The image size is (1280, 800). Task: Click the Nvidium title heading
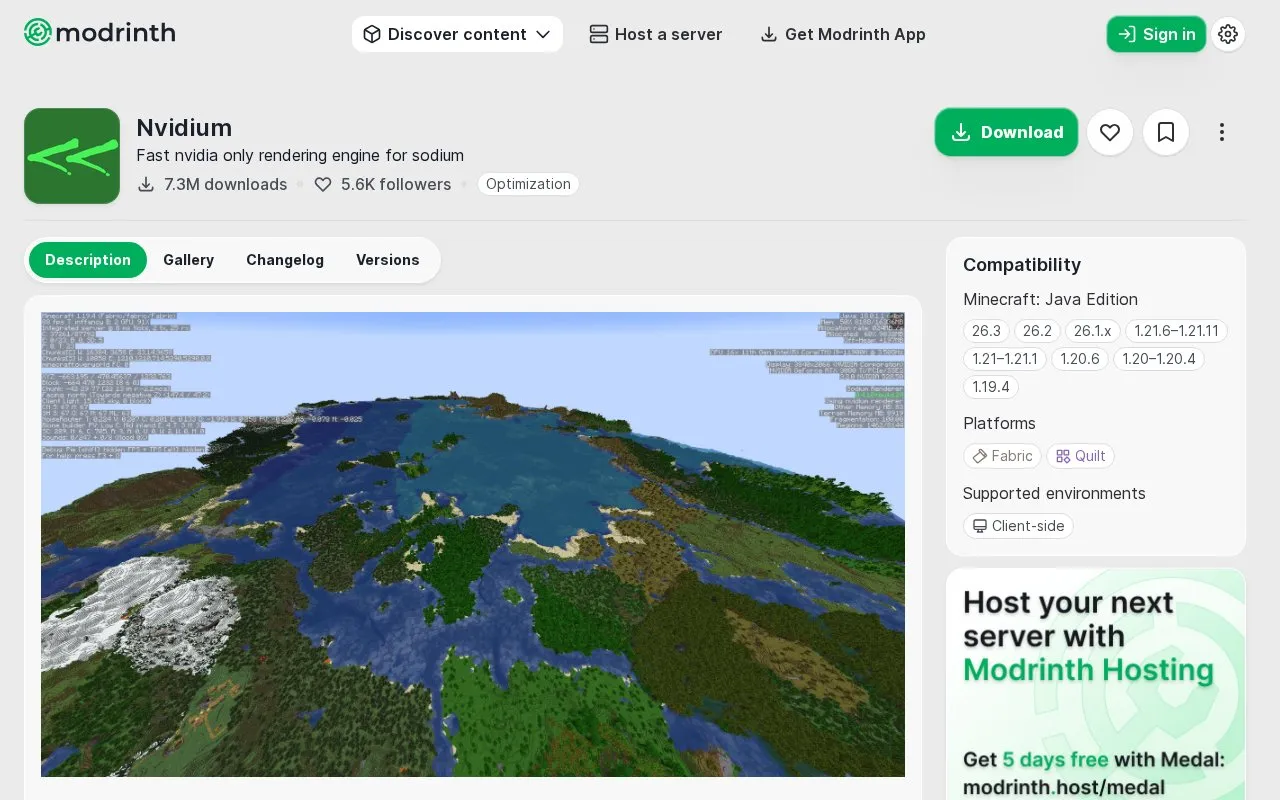pos(184,128)
